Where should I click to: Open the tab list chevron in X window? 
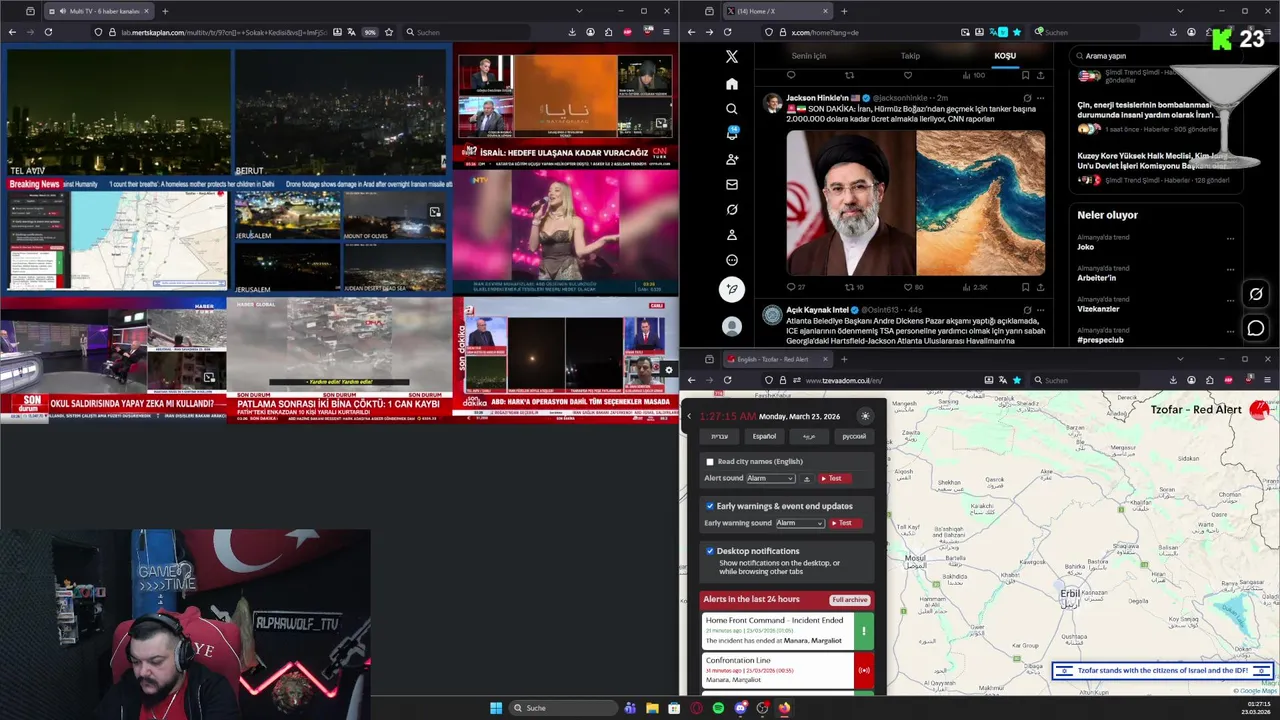point(1180,11)
